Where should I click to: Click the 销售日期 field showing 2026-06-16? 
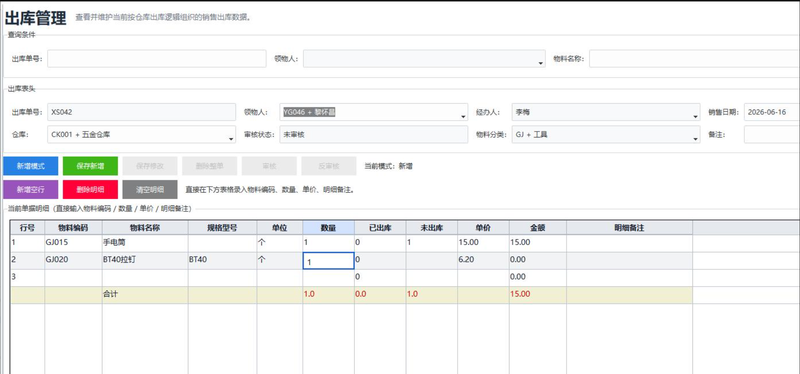(772, 112)
